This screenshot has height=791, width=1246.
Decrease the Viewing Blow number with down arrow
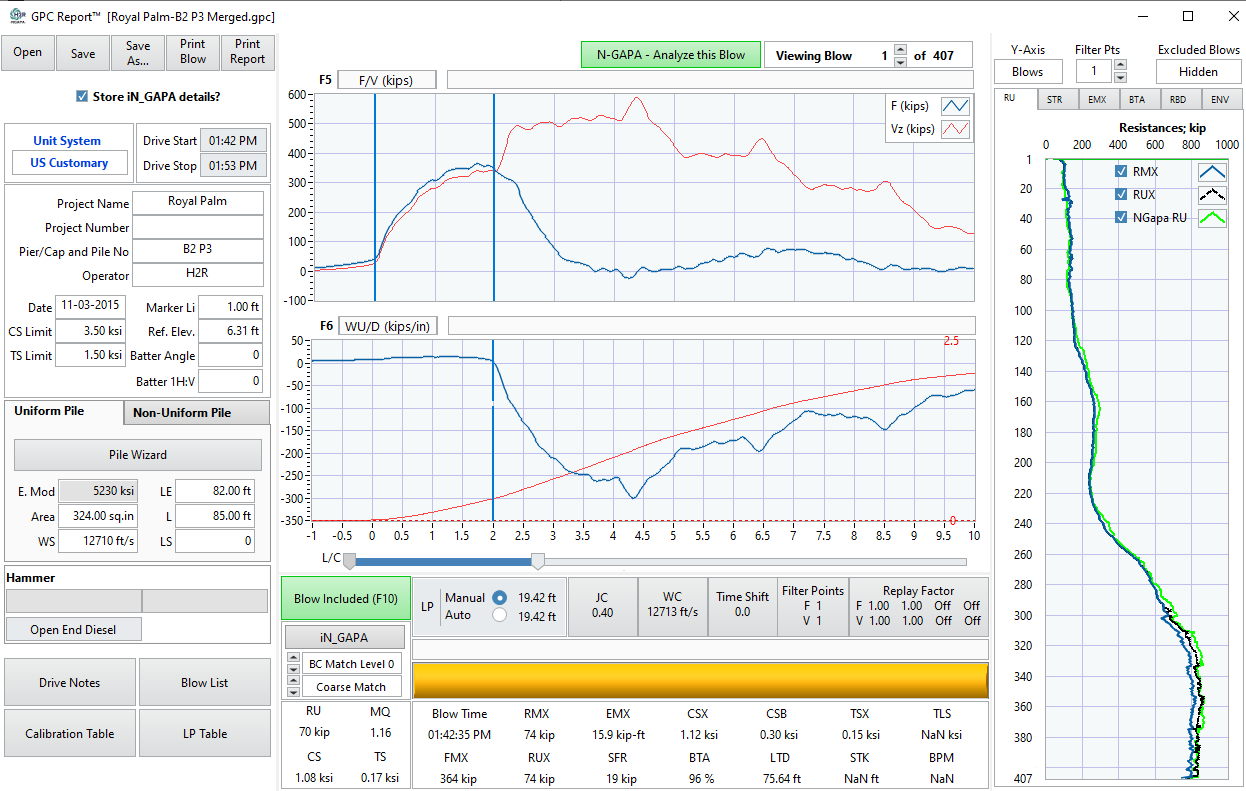(x=901, y=62)
